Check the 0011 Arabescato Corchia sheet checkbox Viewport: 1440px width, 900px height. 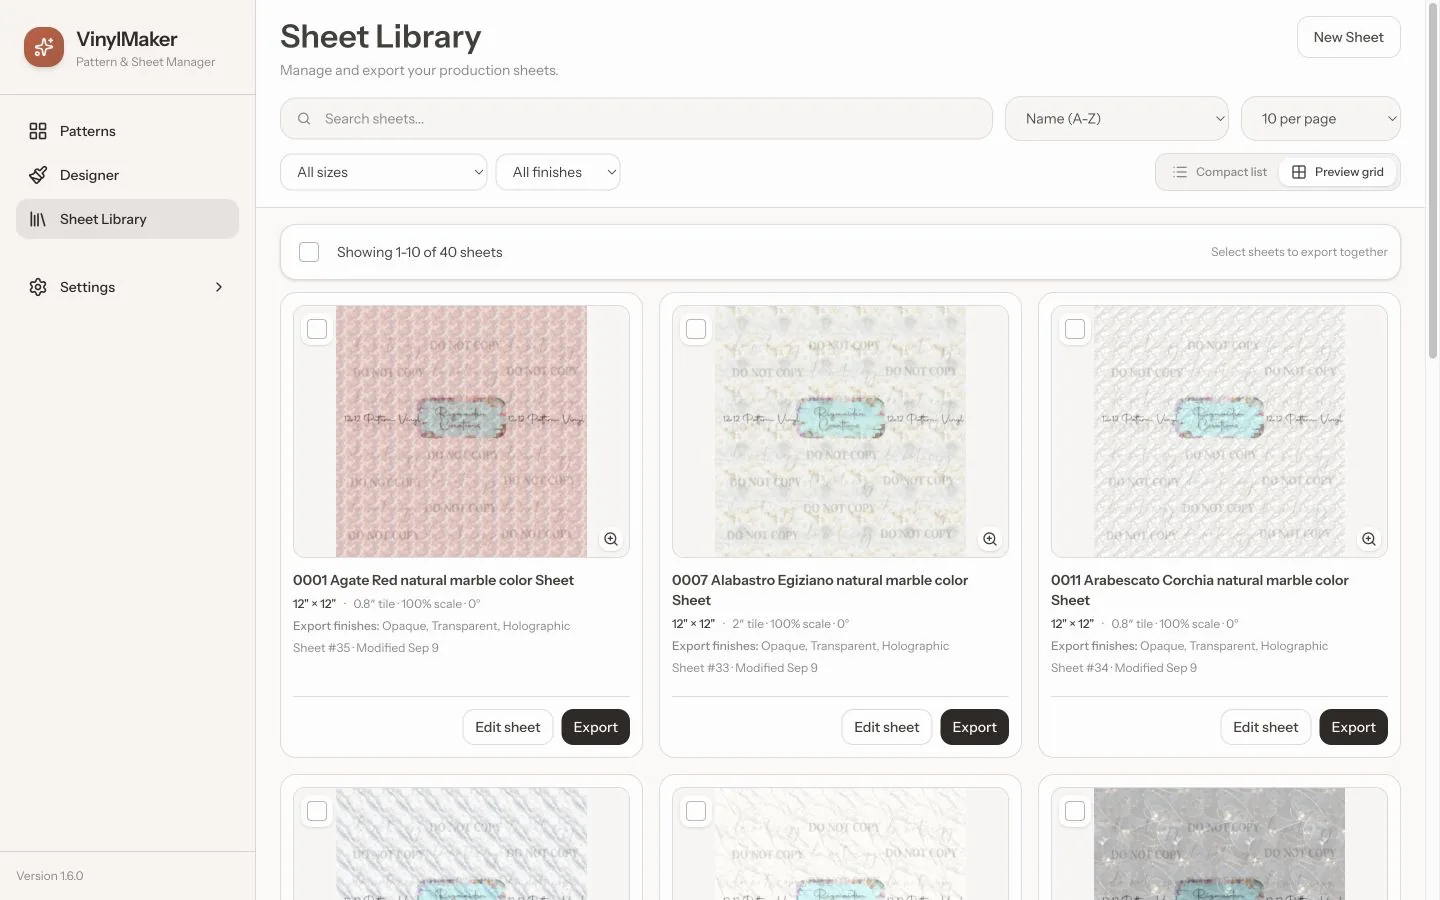click(x=1075, y=329)
